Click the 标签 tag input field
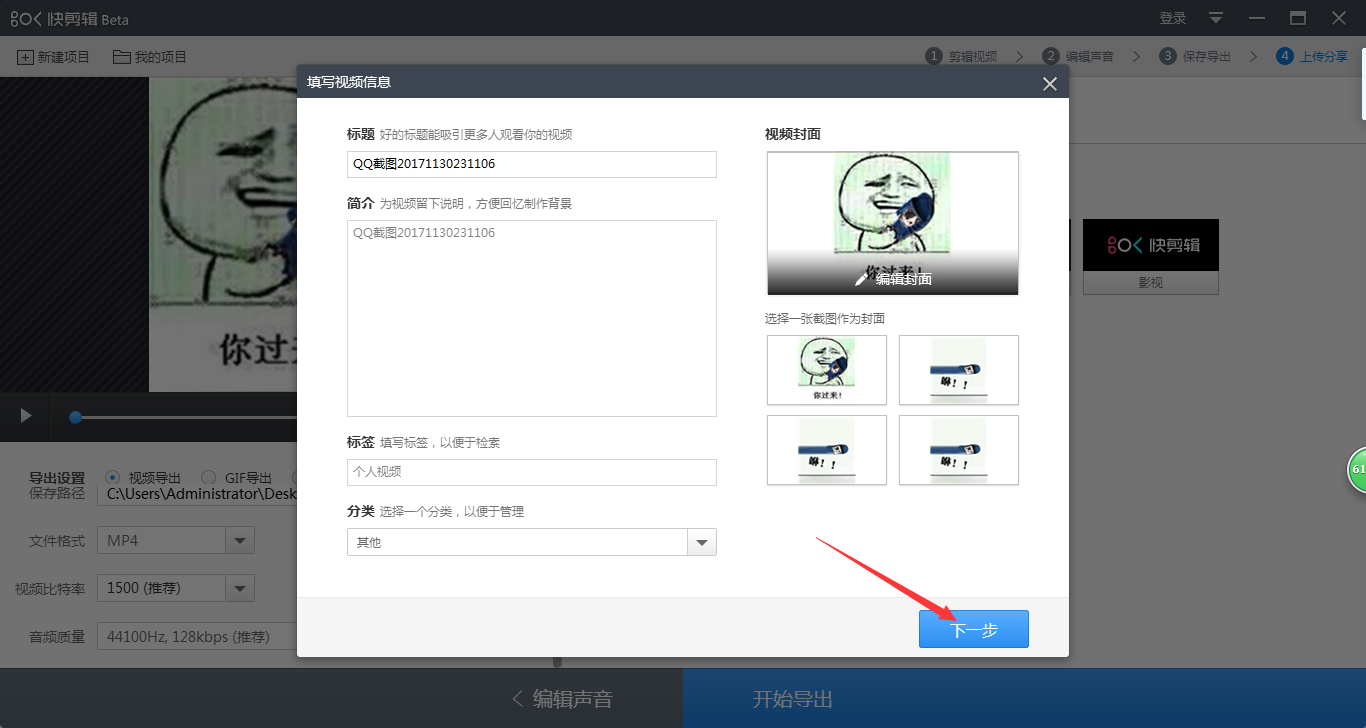The width and height of the screenshot is (1366, 728). coord(532,472)
